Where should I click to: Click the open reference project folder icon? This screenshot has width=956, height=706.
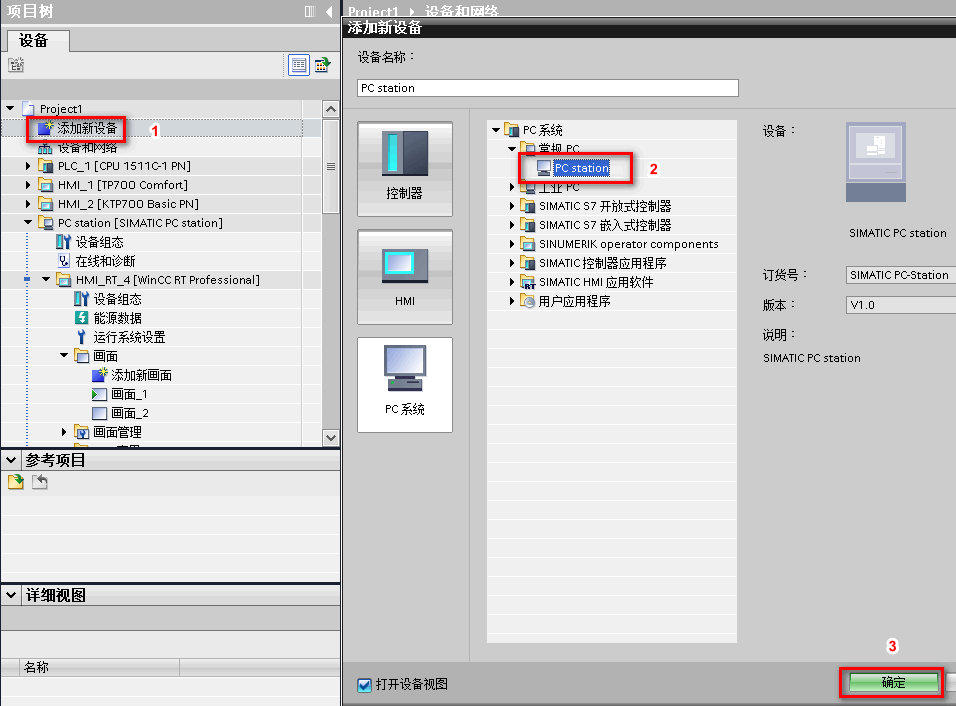(16, 482)
